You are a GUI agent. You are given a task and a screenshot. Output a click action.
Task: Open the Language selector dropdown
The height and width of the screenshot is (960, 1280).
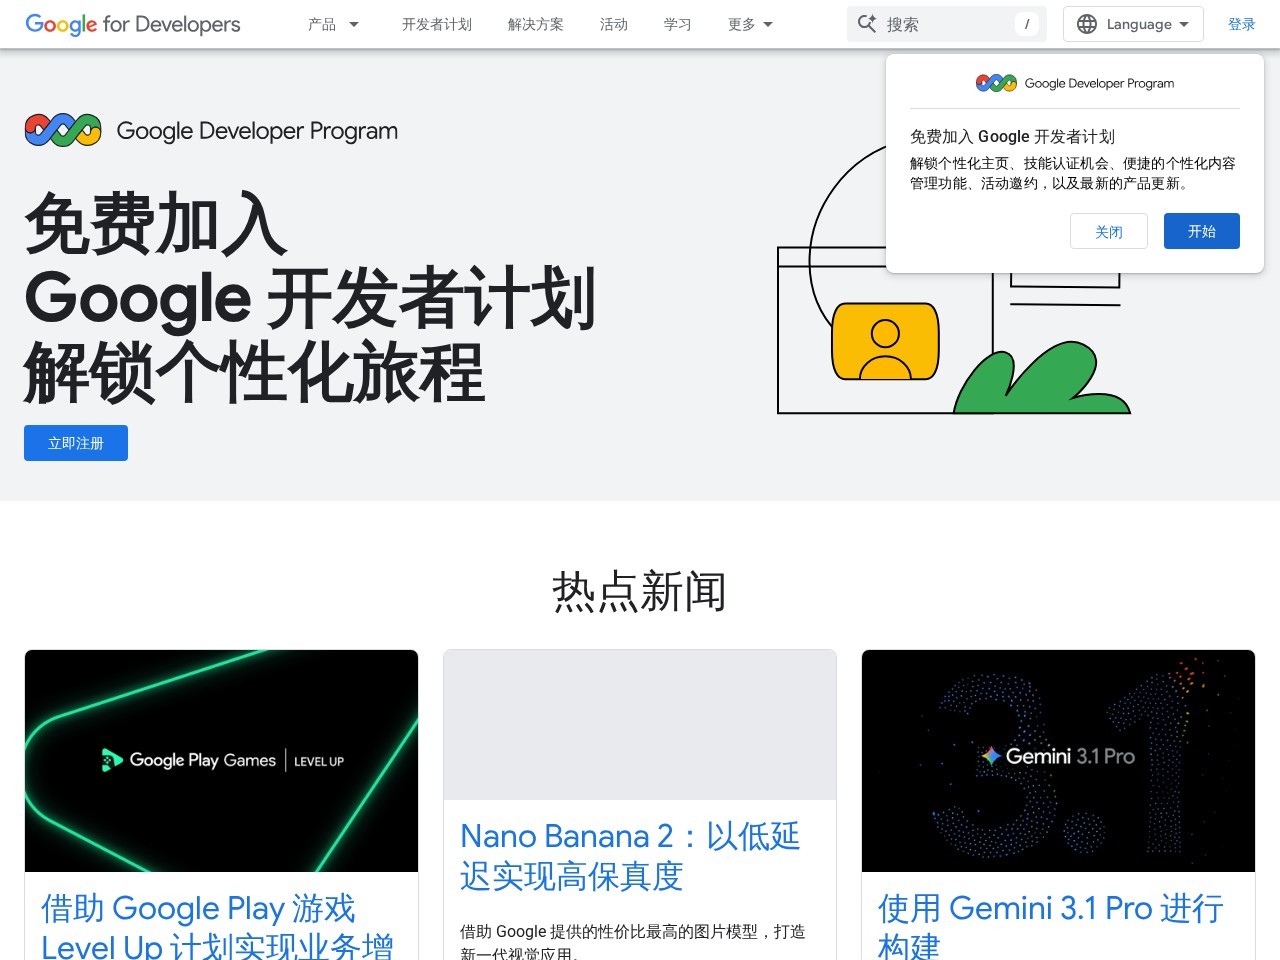pyautogui.click(x=1133, y=24)
